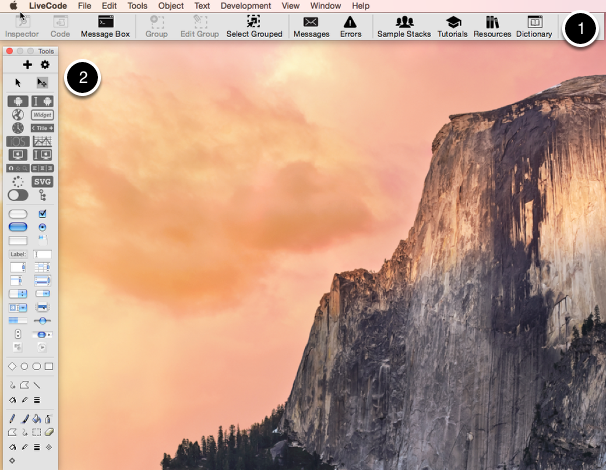Screen dimensions: 606x470
Task: Select the scrolling field tool
Action: pyautogui.click(x=18, y=267)
